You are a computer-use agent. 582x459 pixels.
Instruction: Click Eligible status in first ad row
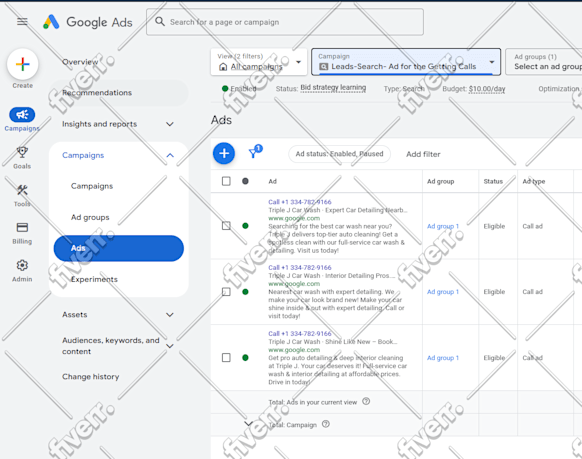pyautogui.click(x=494, y=226)
